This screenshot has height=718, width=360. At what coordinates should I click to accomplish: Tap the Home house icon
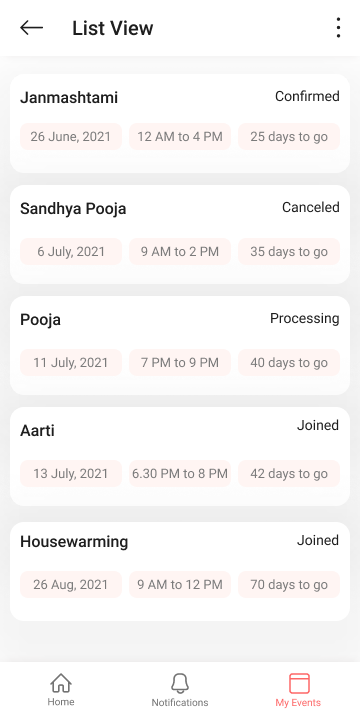[61, 684]
